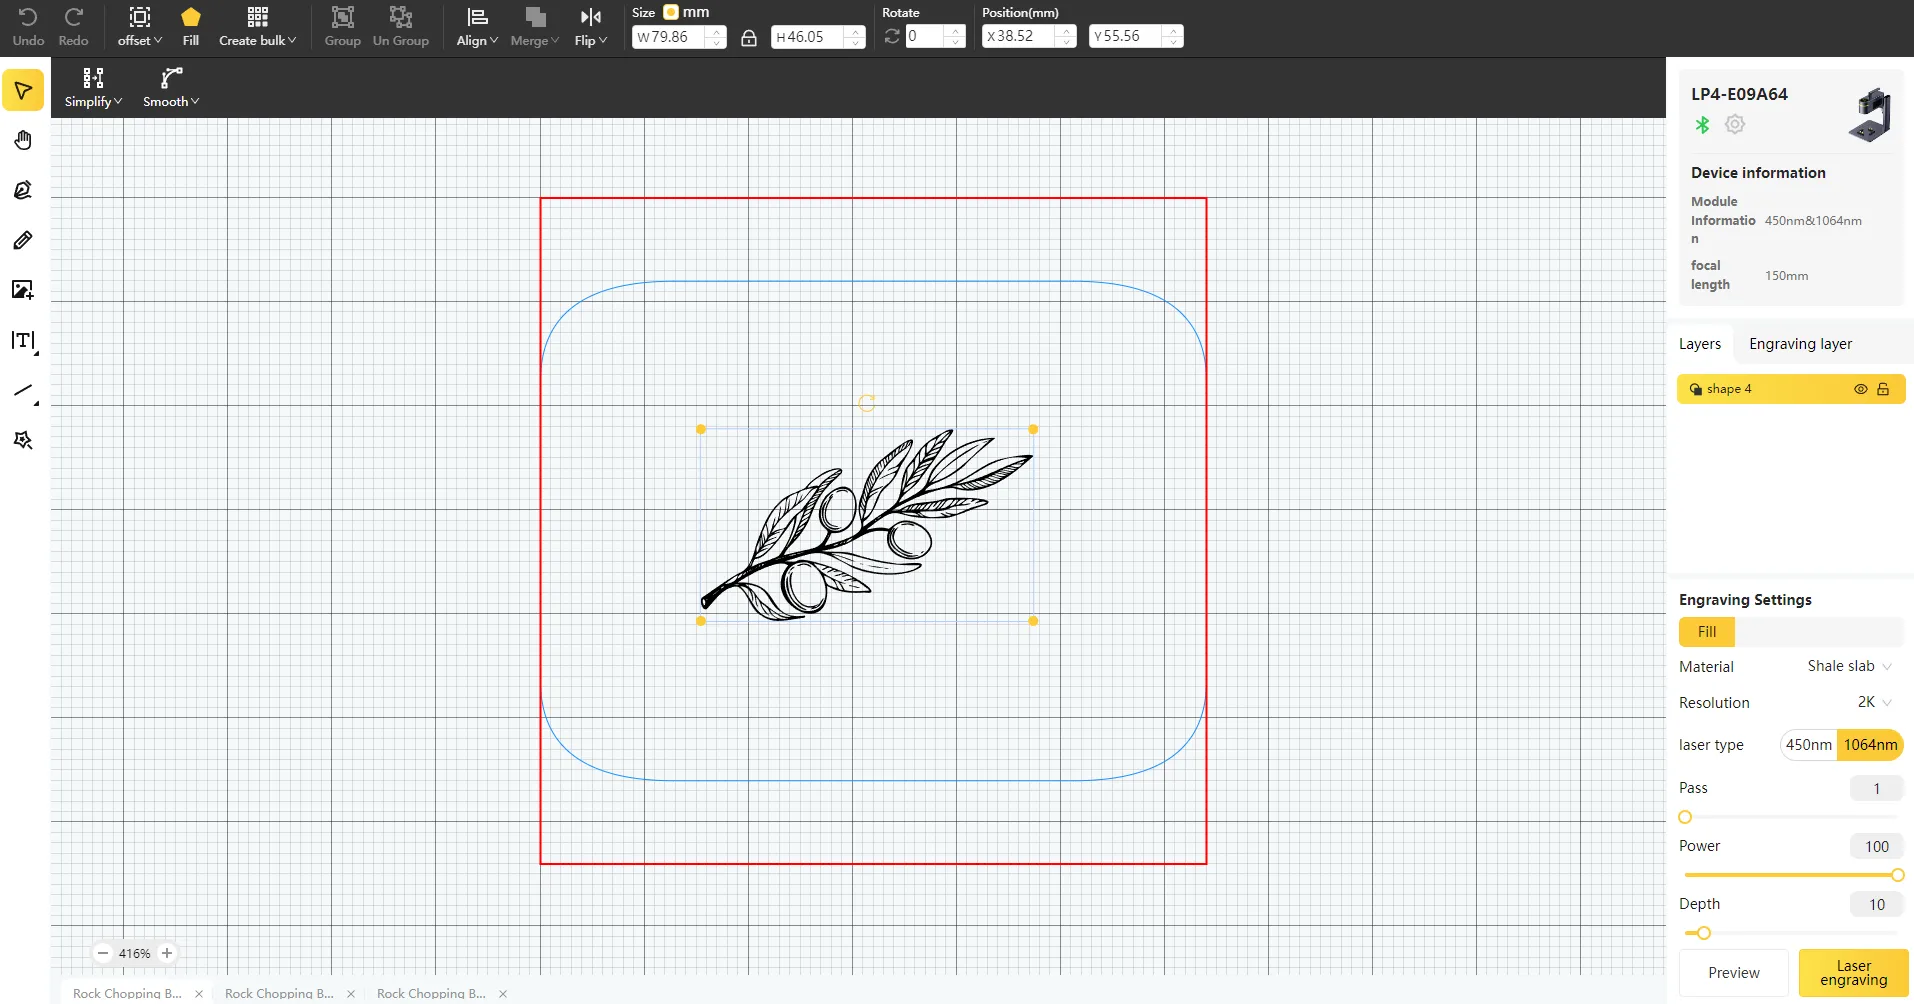Open device settings gear icon
Screen dimensions: 1914x1004
pyautogui.click(x=1735, y=124)
